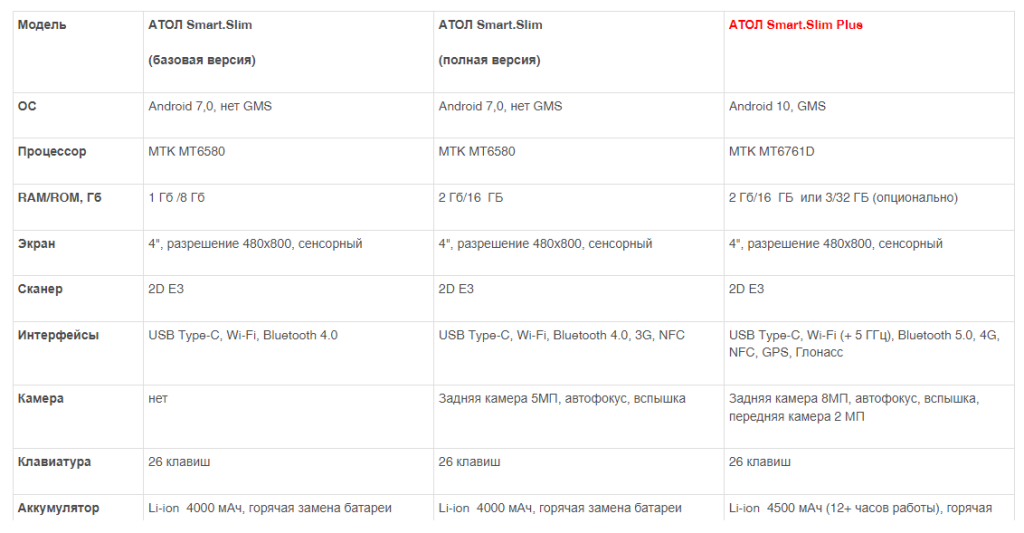Click the Экран row label

pos(38,244)
